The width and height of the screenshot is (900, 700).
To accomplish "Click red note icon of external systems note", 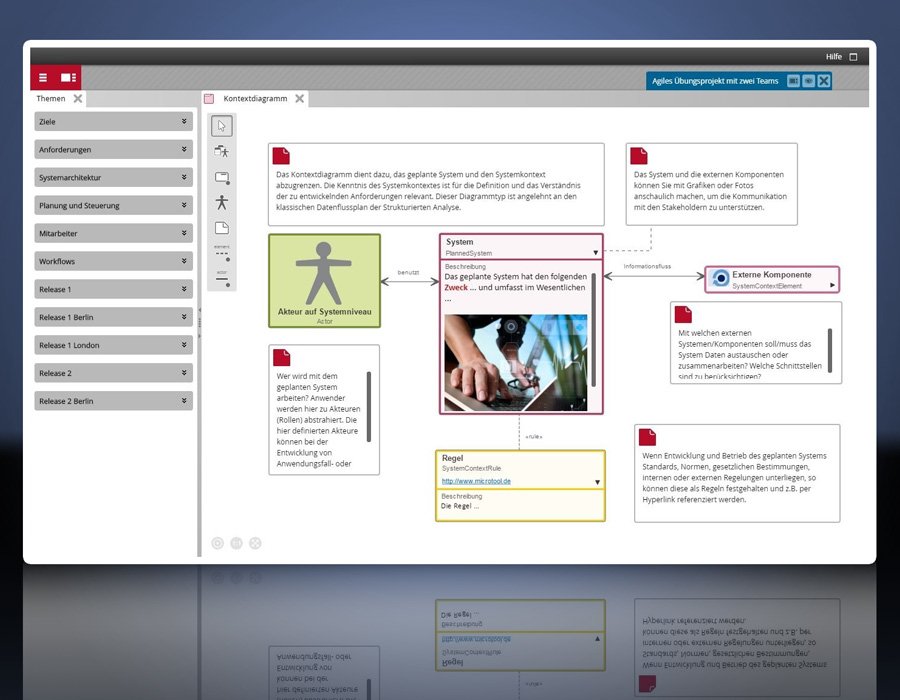I will 683,314.
